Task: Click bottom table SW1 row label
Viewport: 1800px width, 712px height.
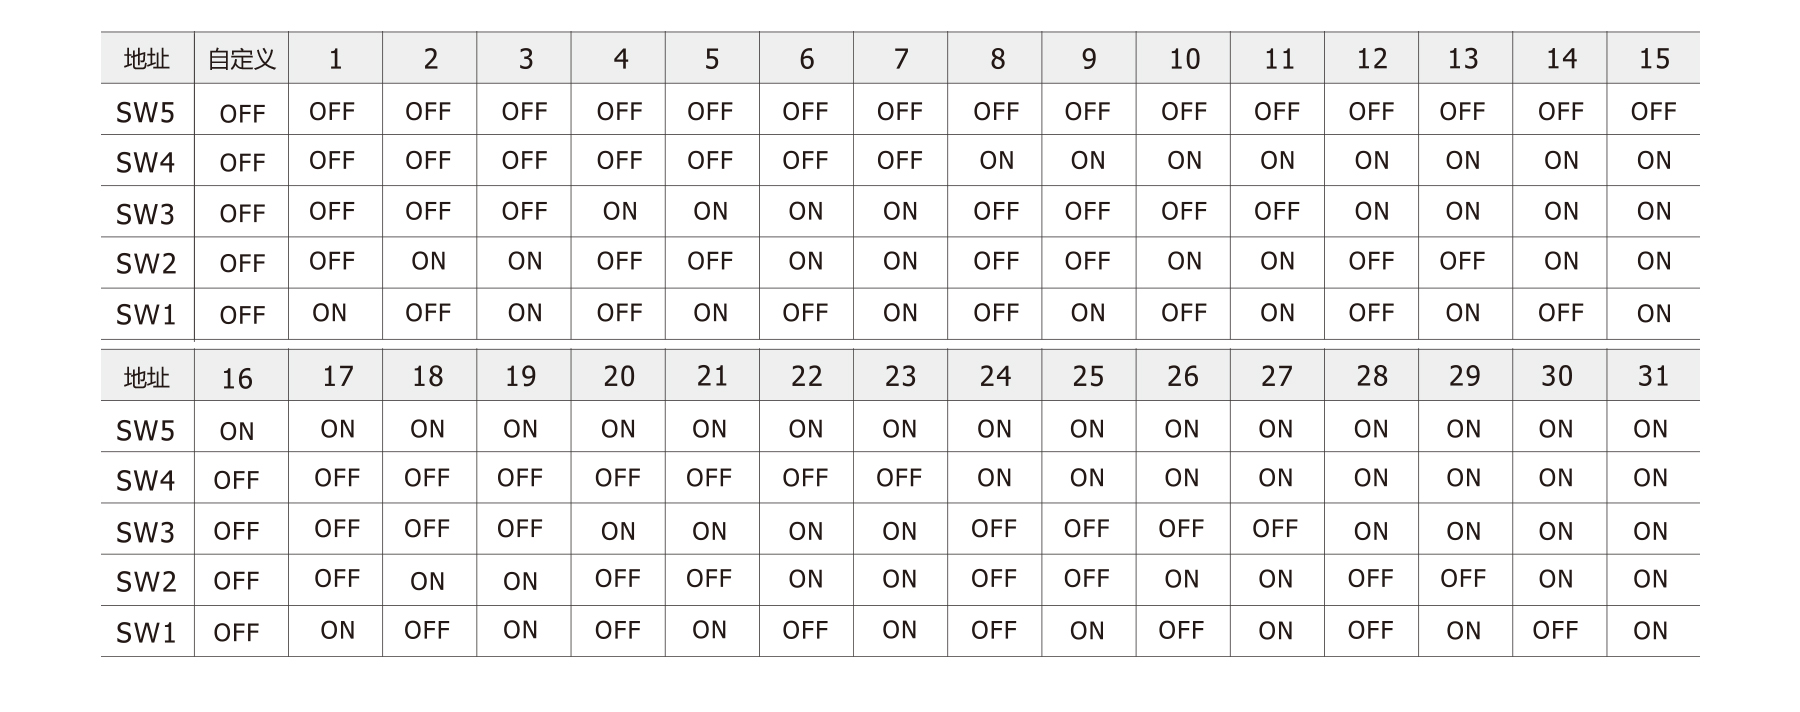Action: point(146,632)
